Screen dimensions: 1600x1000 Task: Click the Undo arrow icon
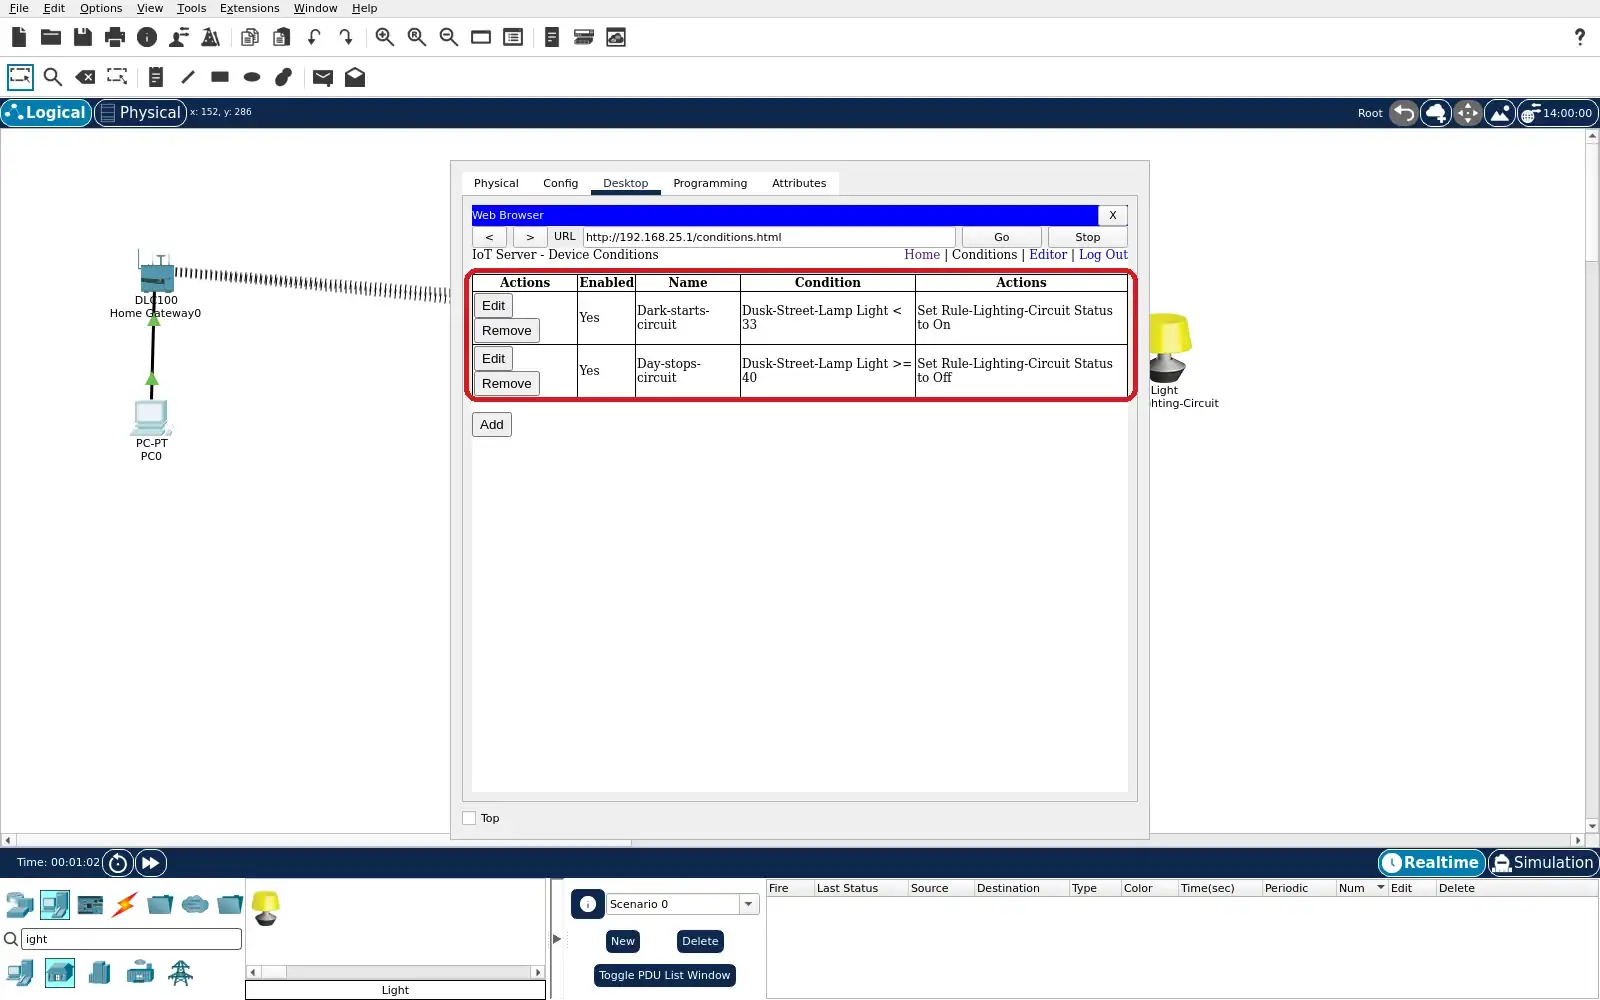click(x=314, y=37)
